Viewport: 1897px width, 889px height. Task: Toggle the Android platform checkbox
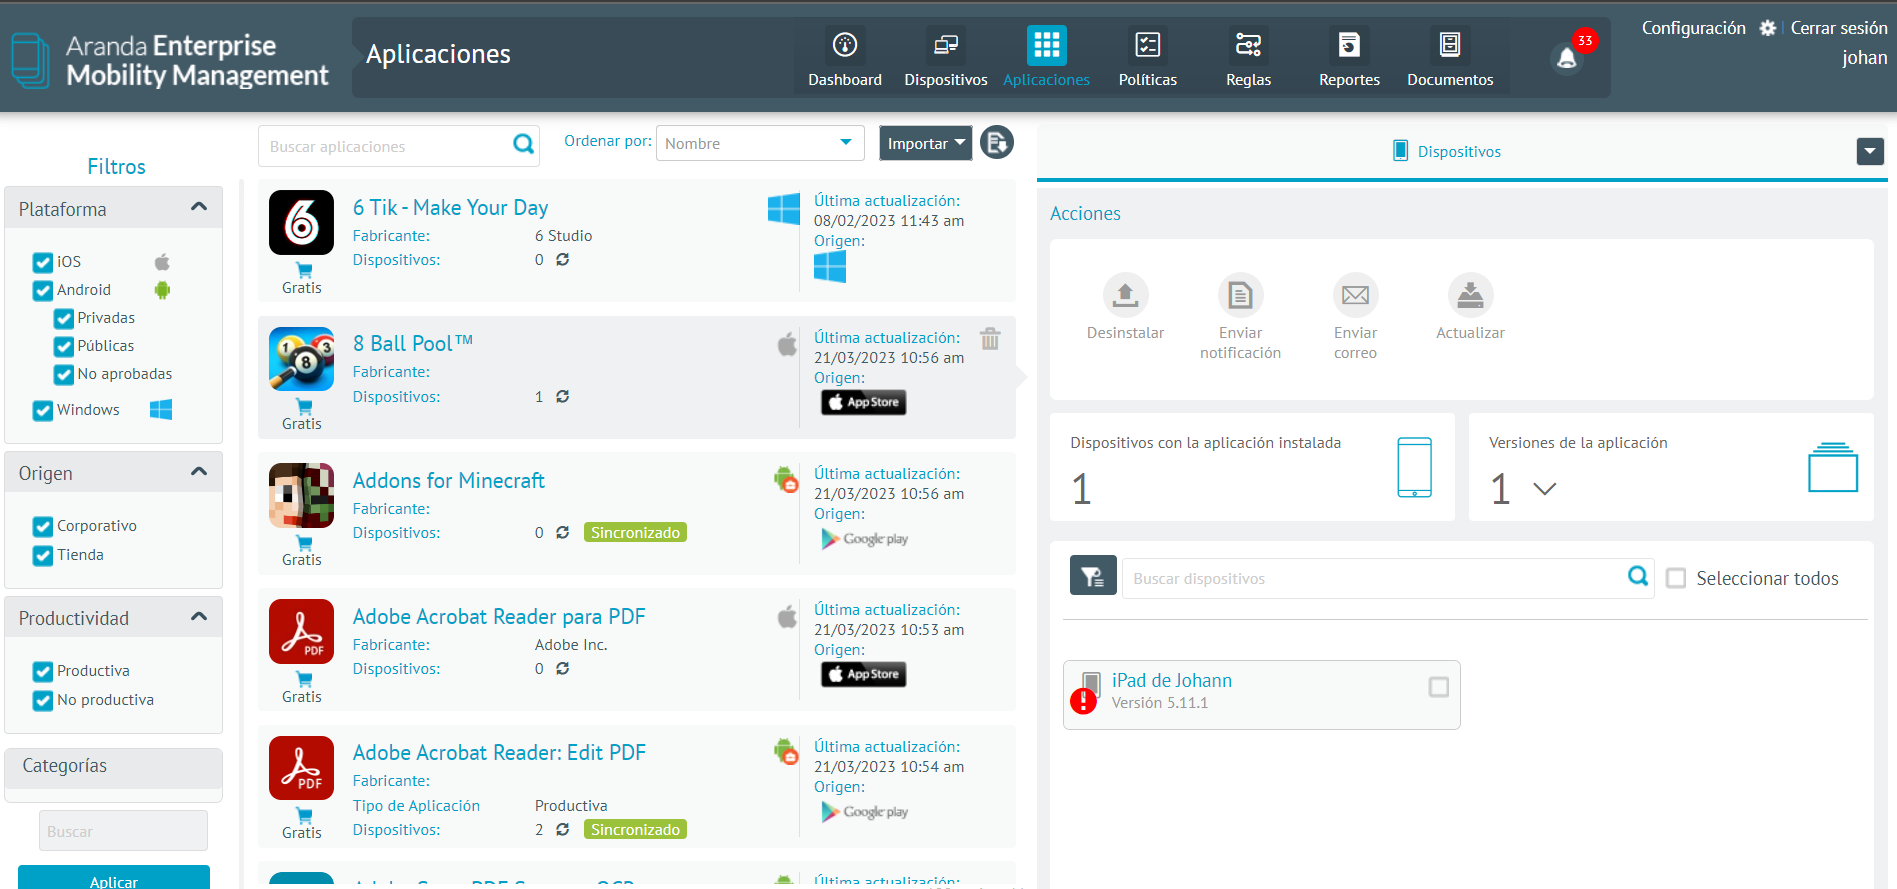coord(43,291)
